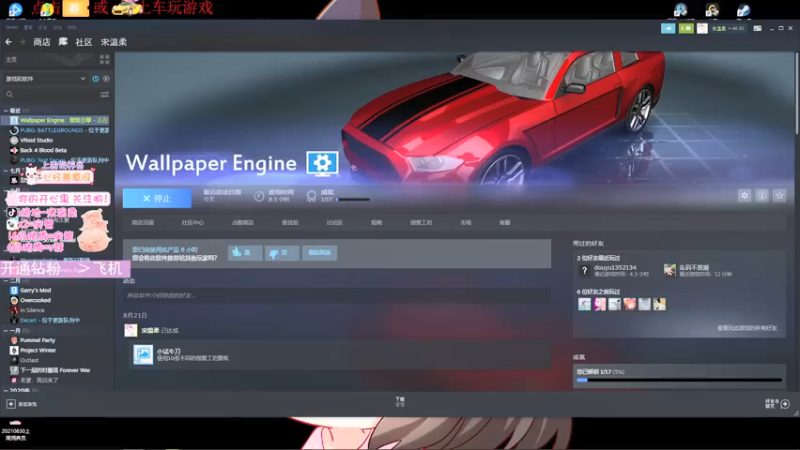This screenshot has height=450, width=800.
Task: Click the library search magnifier icon
Action: [10, 94]
